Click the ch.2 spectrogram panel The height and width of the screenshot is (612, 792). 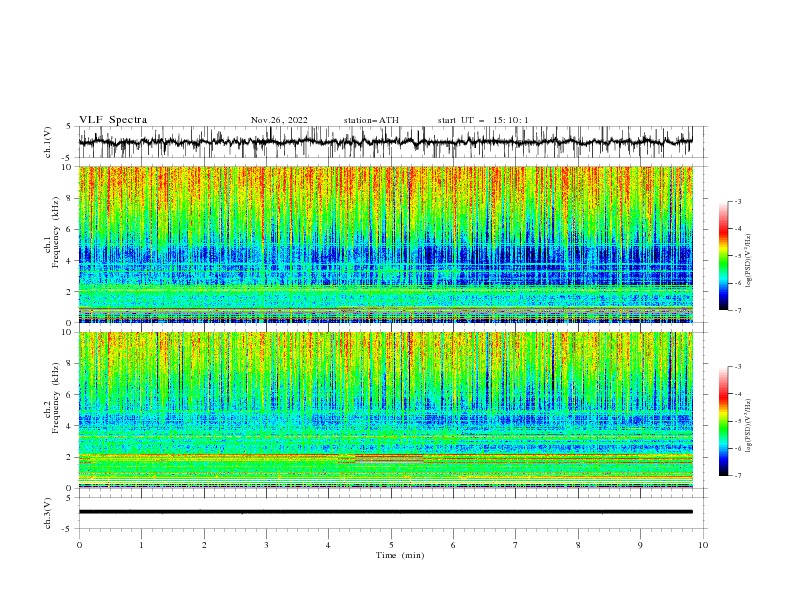click(x=385, y=410)
